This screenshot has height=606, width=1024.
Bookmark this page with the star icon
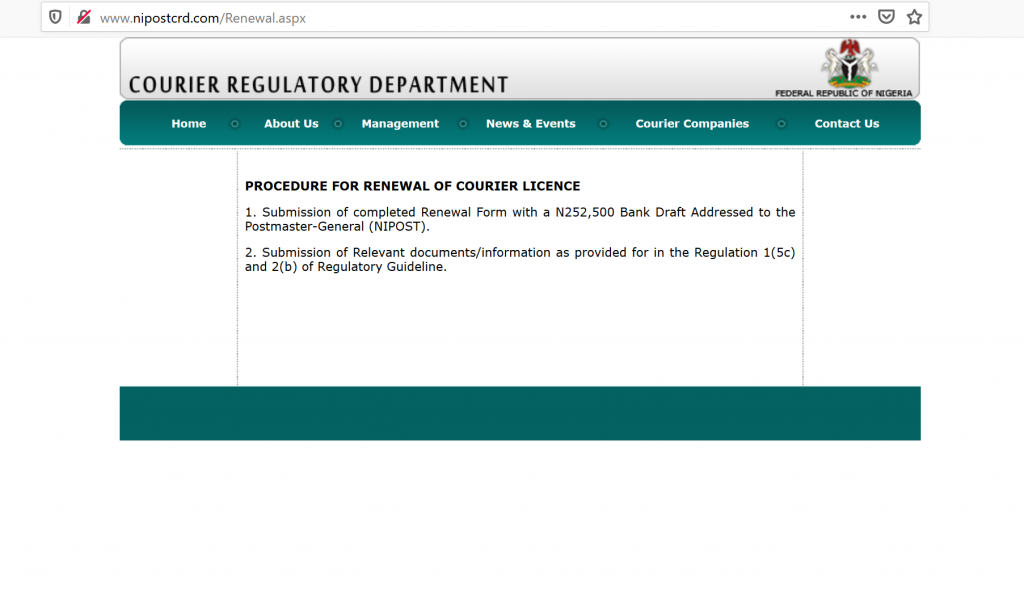coord(914,17)
